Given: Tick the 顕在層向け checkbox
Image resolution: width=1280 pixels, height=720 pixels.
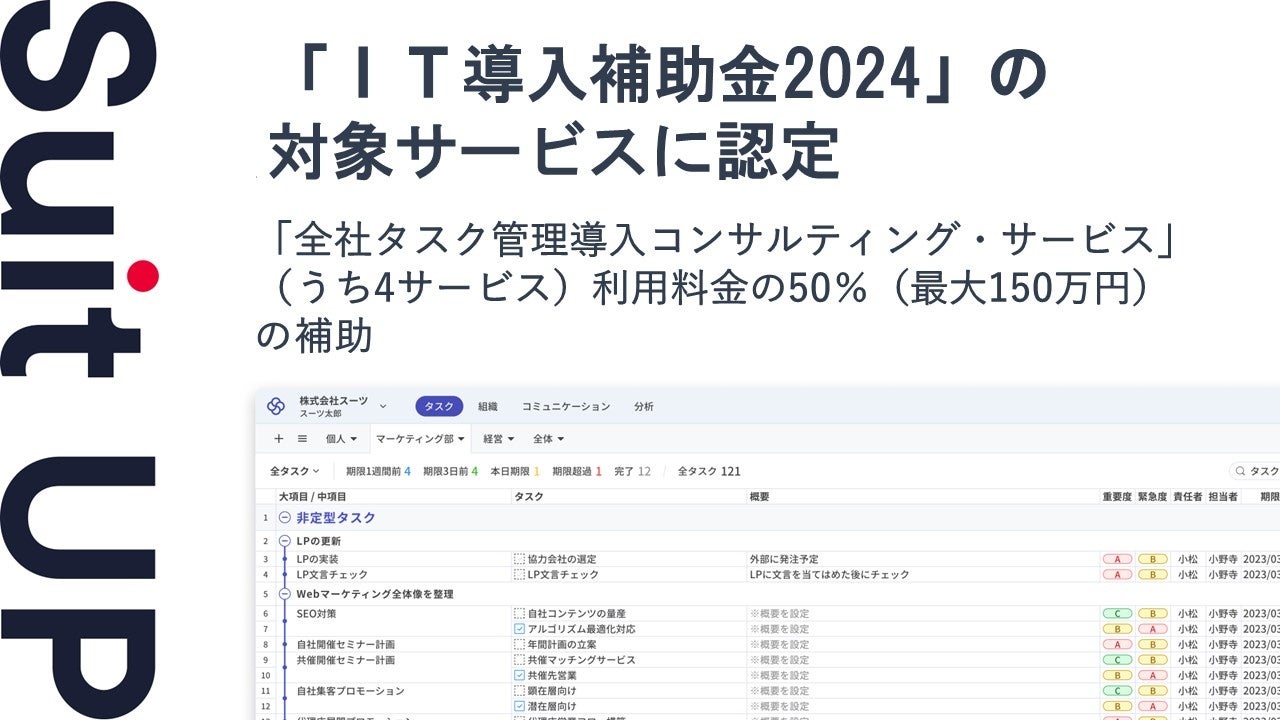Looking at the screenshot, I should click(519, 691).
